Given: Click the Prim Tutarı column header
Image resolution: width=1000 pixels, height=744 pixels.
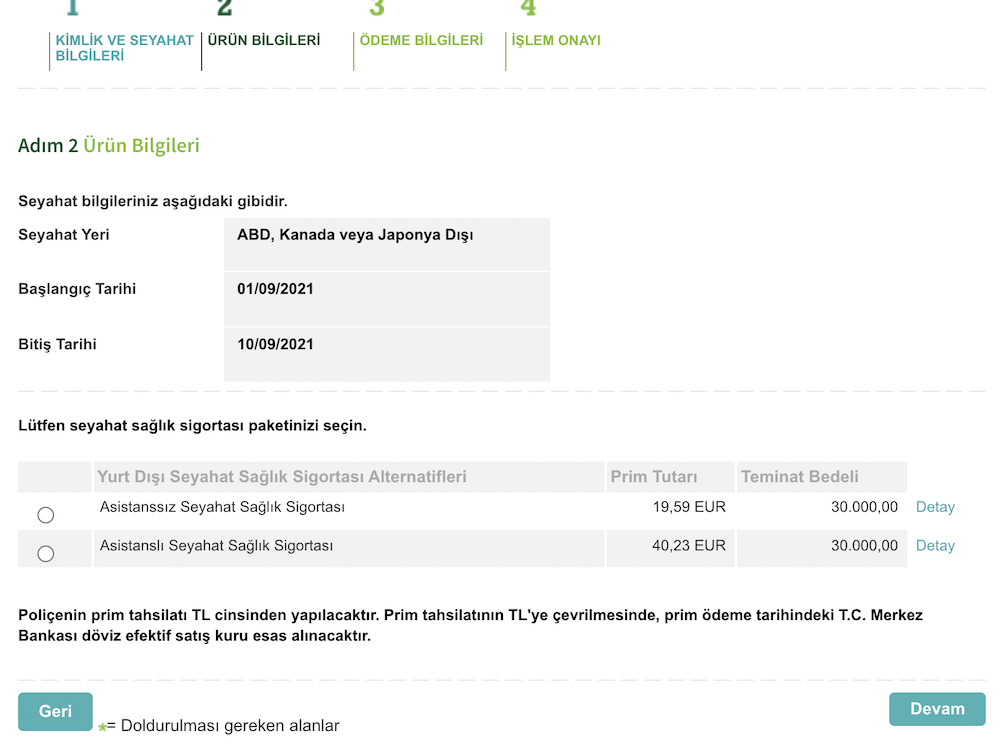Looking at the screenshot, I should click(x=670, y=477).
